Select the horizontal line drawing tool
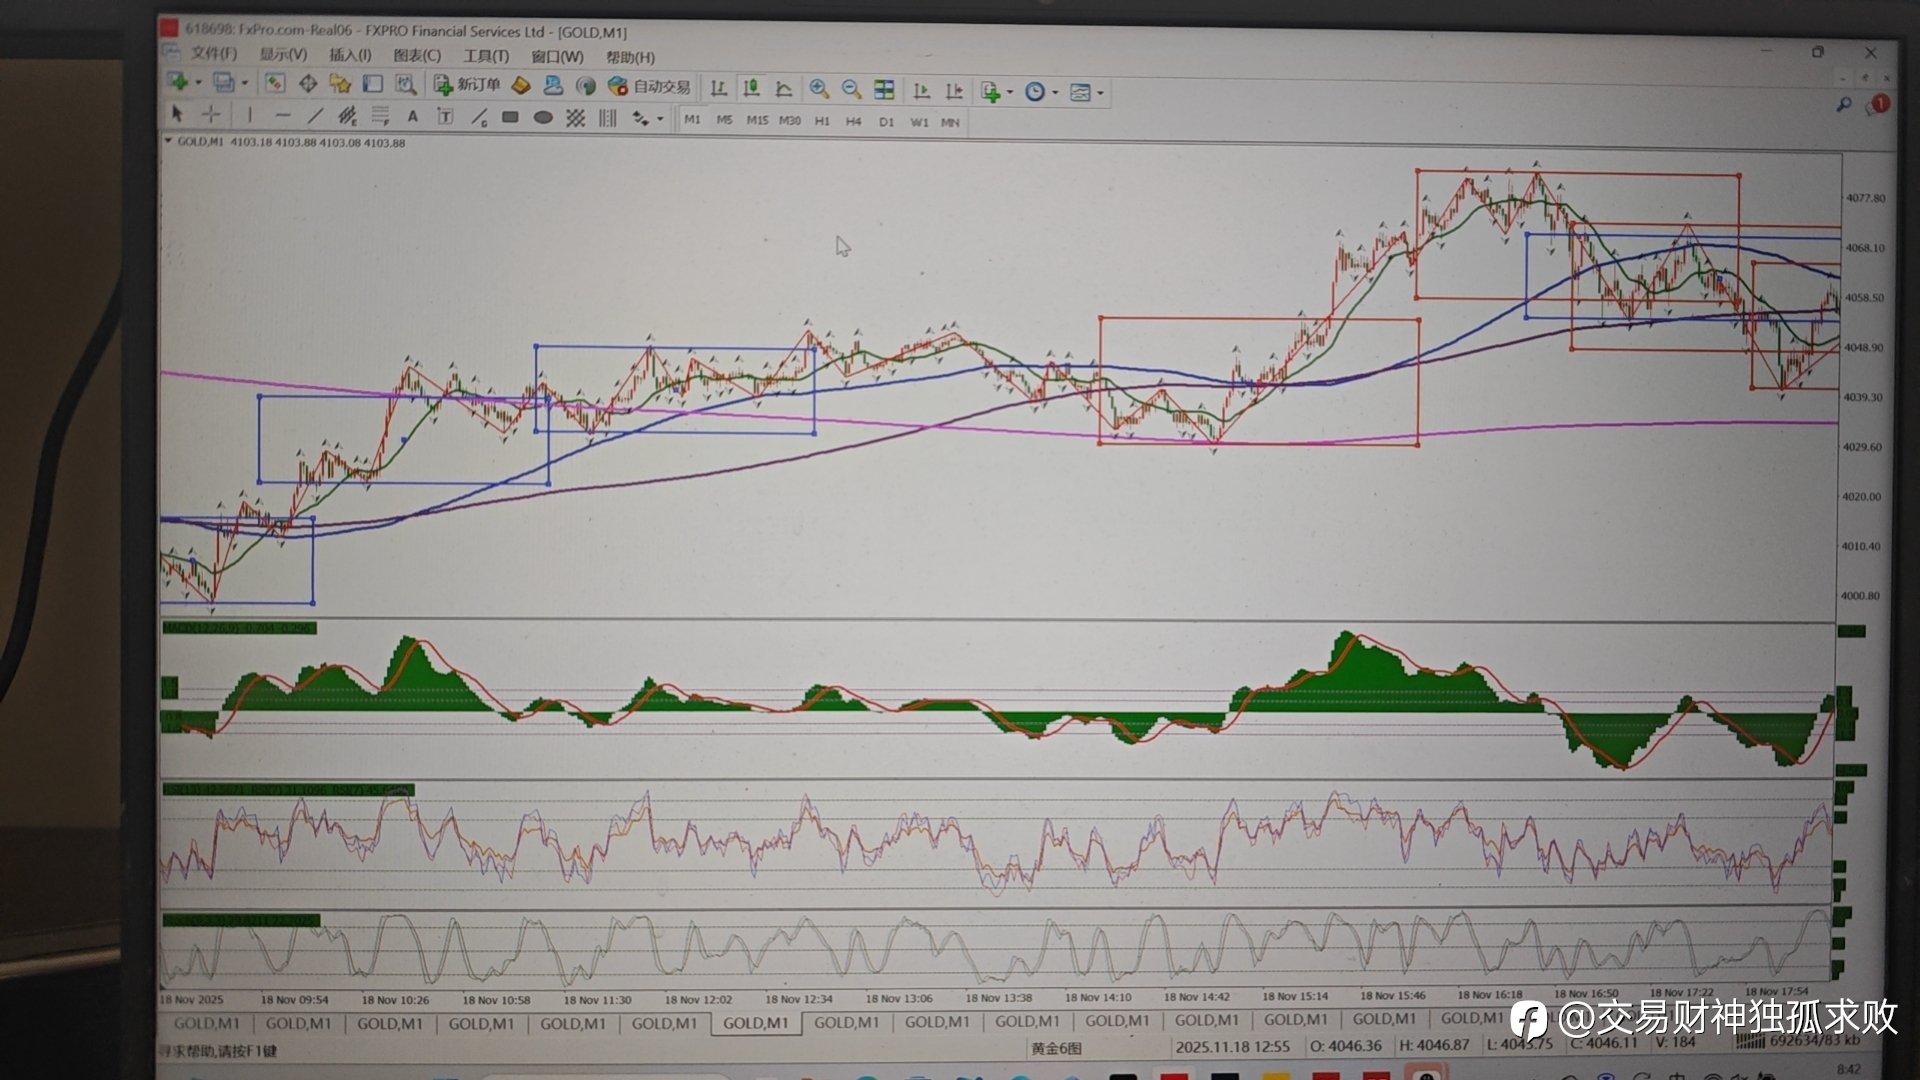 pos(282,115)
